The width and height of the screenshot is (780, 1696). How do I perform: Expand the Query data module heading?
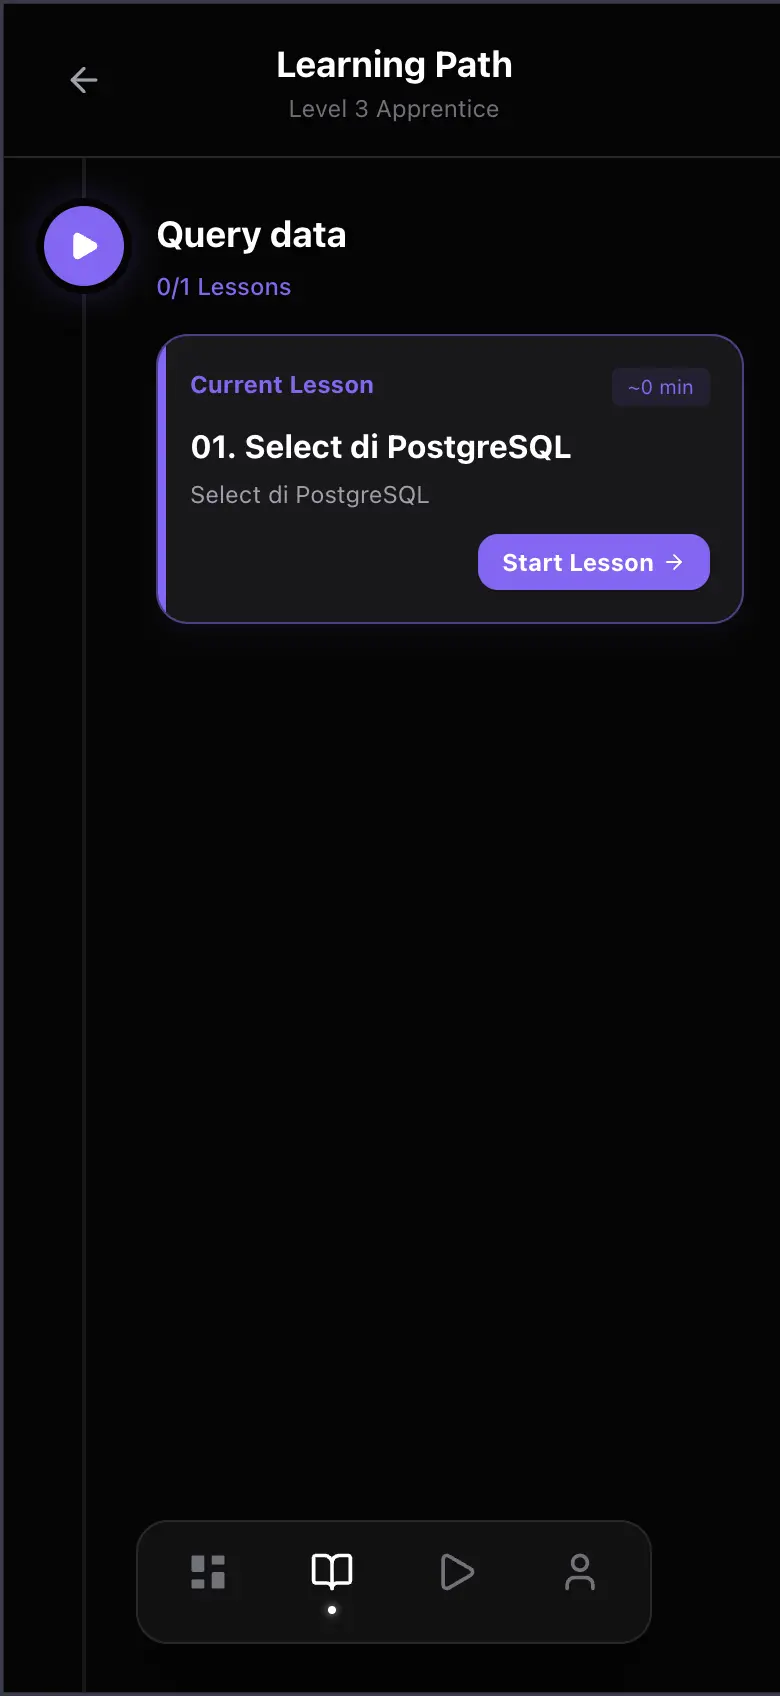(x=252, y=235)
